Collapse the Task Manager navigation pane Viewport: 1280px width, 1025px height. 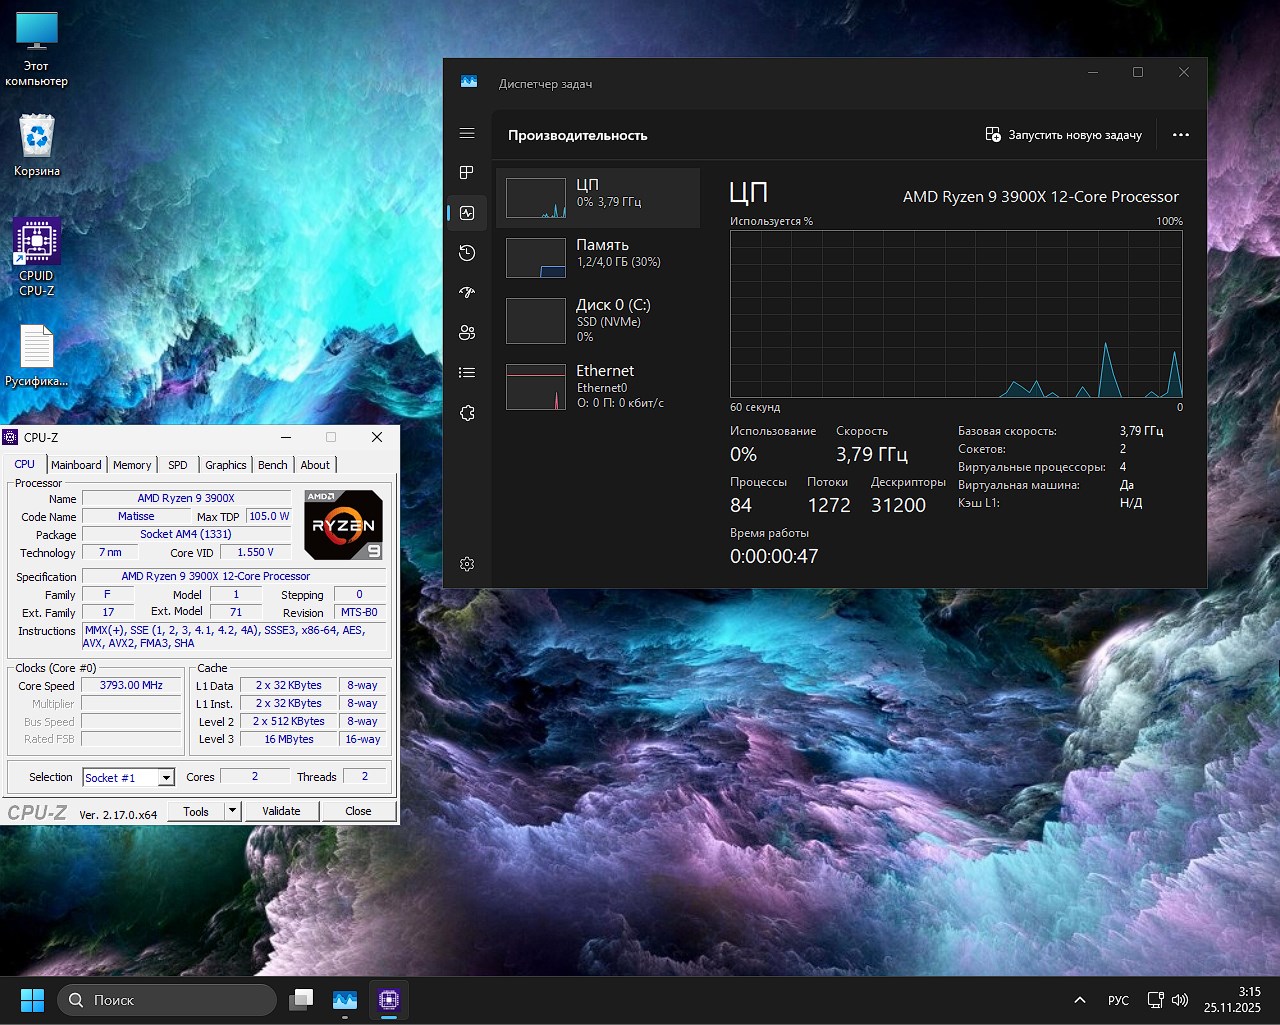tap(466, 133)
